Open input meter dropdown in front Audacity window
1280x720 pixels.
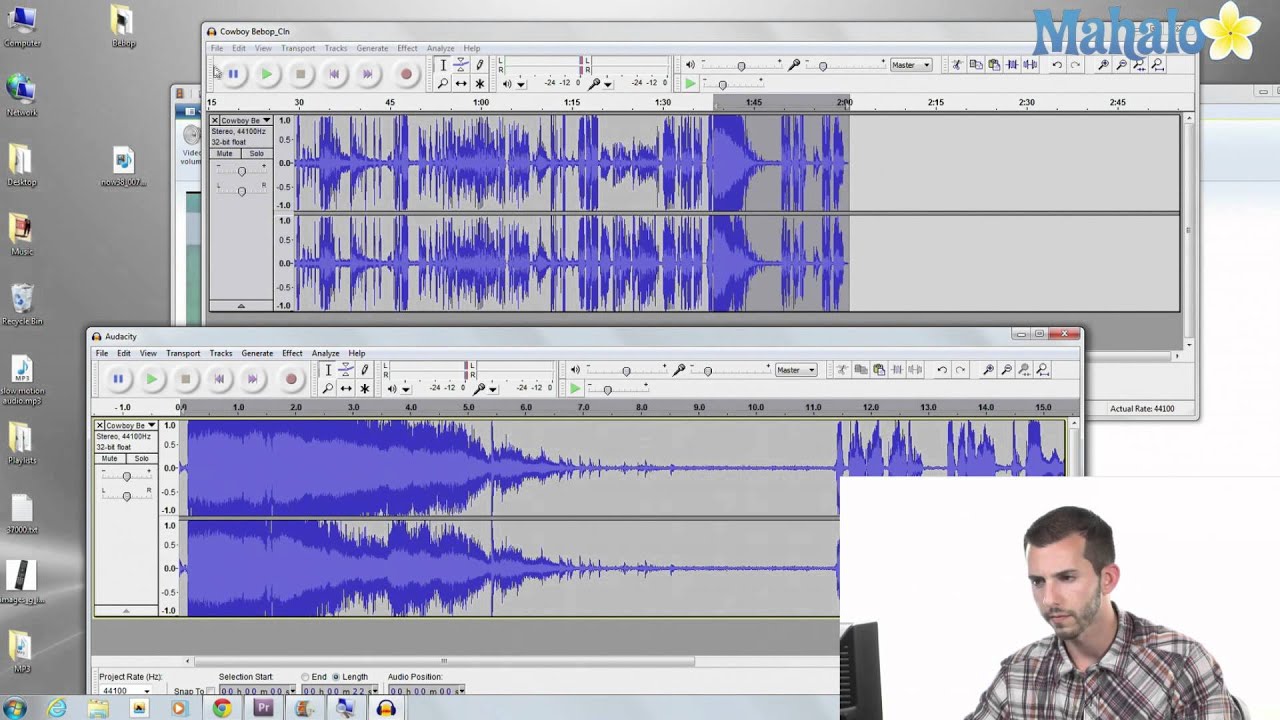492,388
